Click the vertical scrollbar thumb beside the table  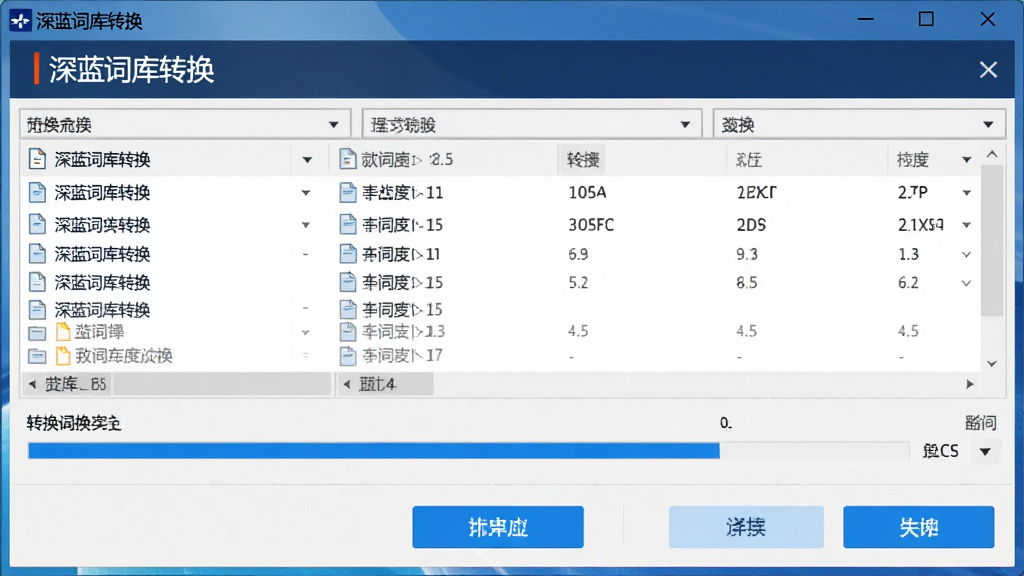992,240
